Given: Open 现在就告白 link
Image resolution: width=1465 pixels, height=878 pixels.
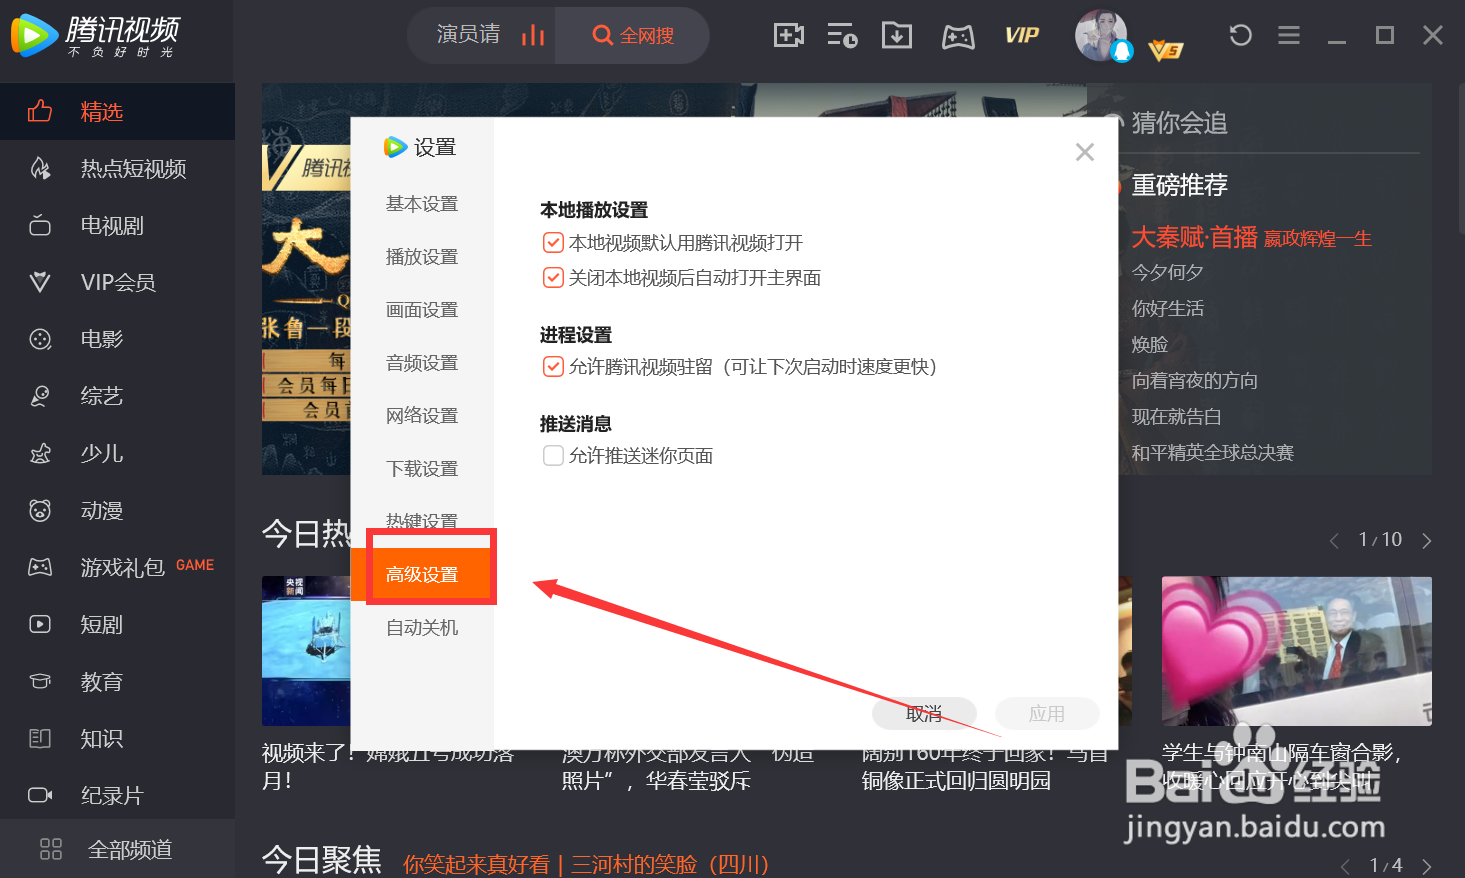Looking at the screenshot, I should pos(1176,416).
